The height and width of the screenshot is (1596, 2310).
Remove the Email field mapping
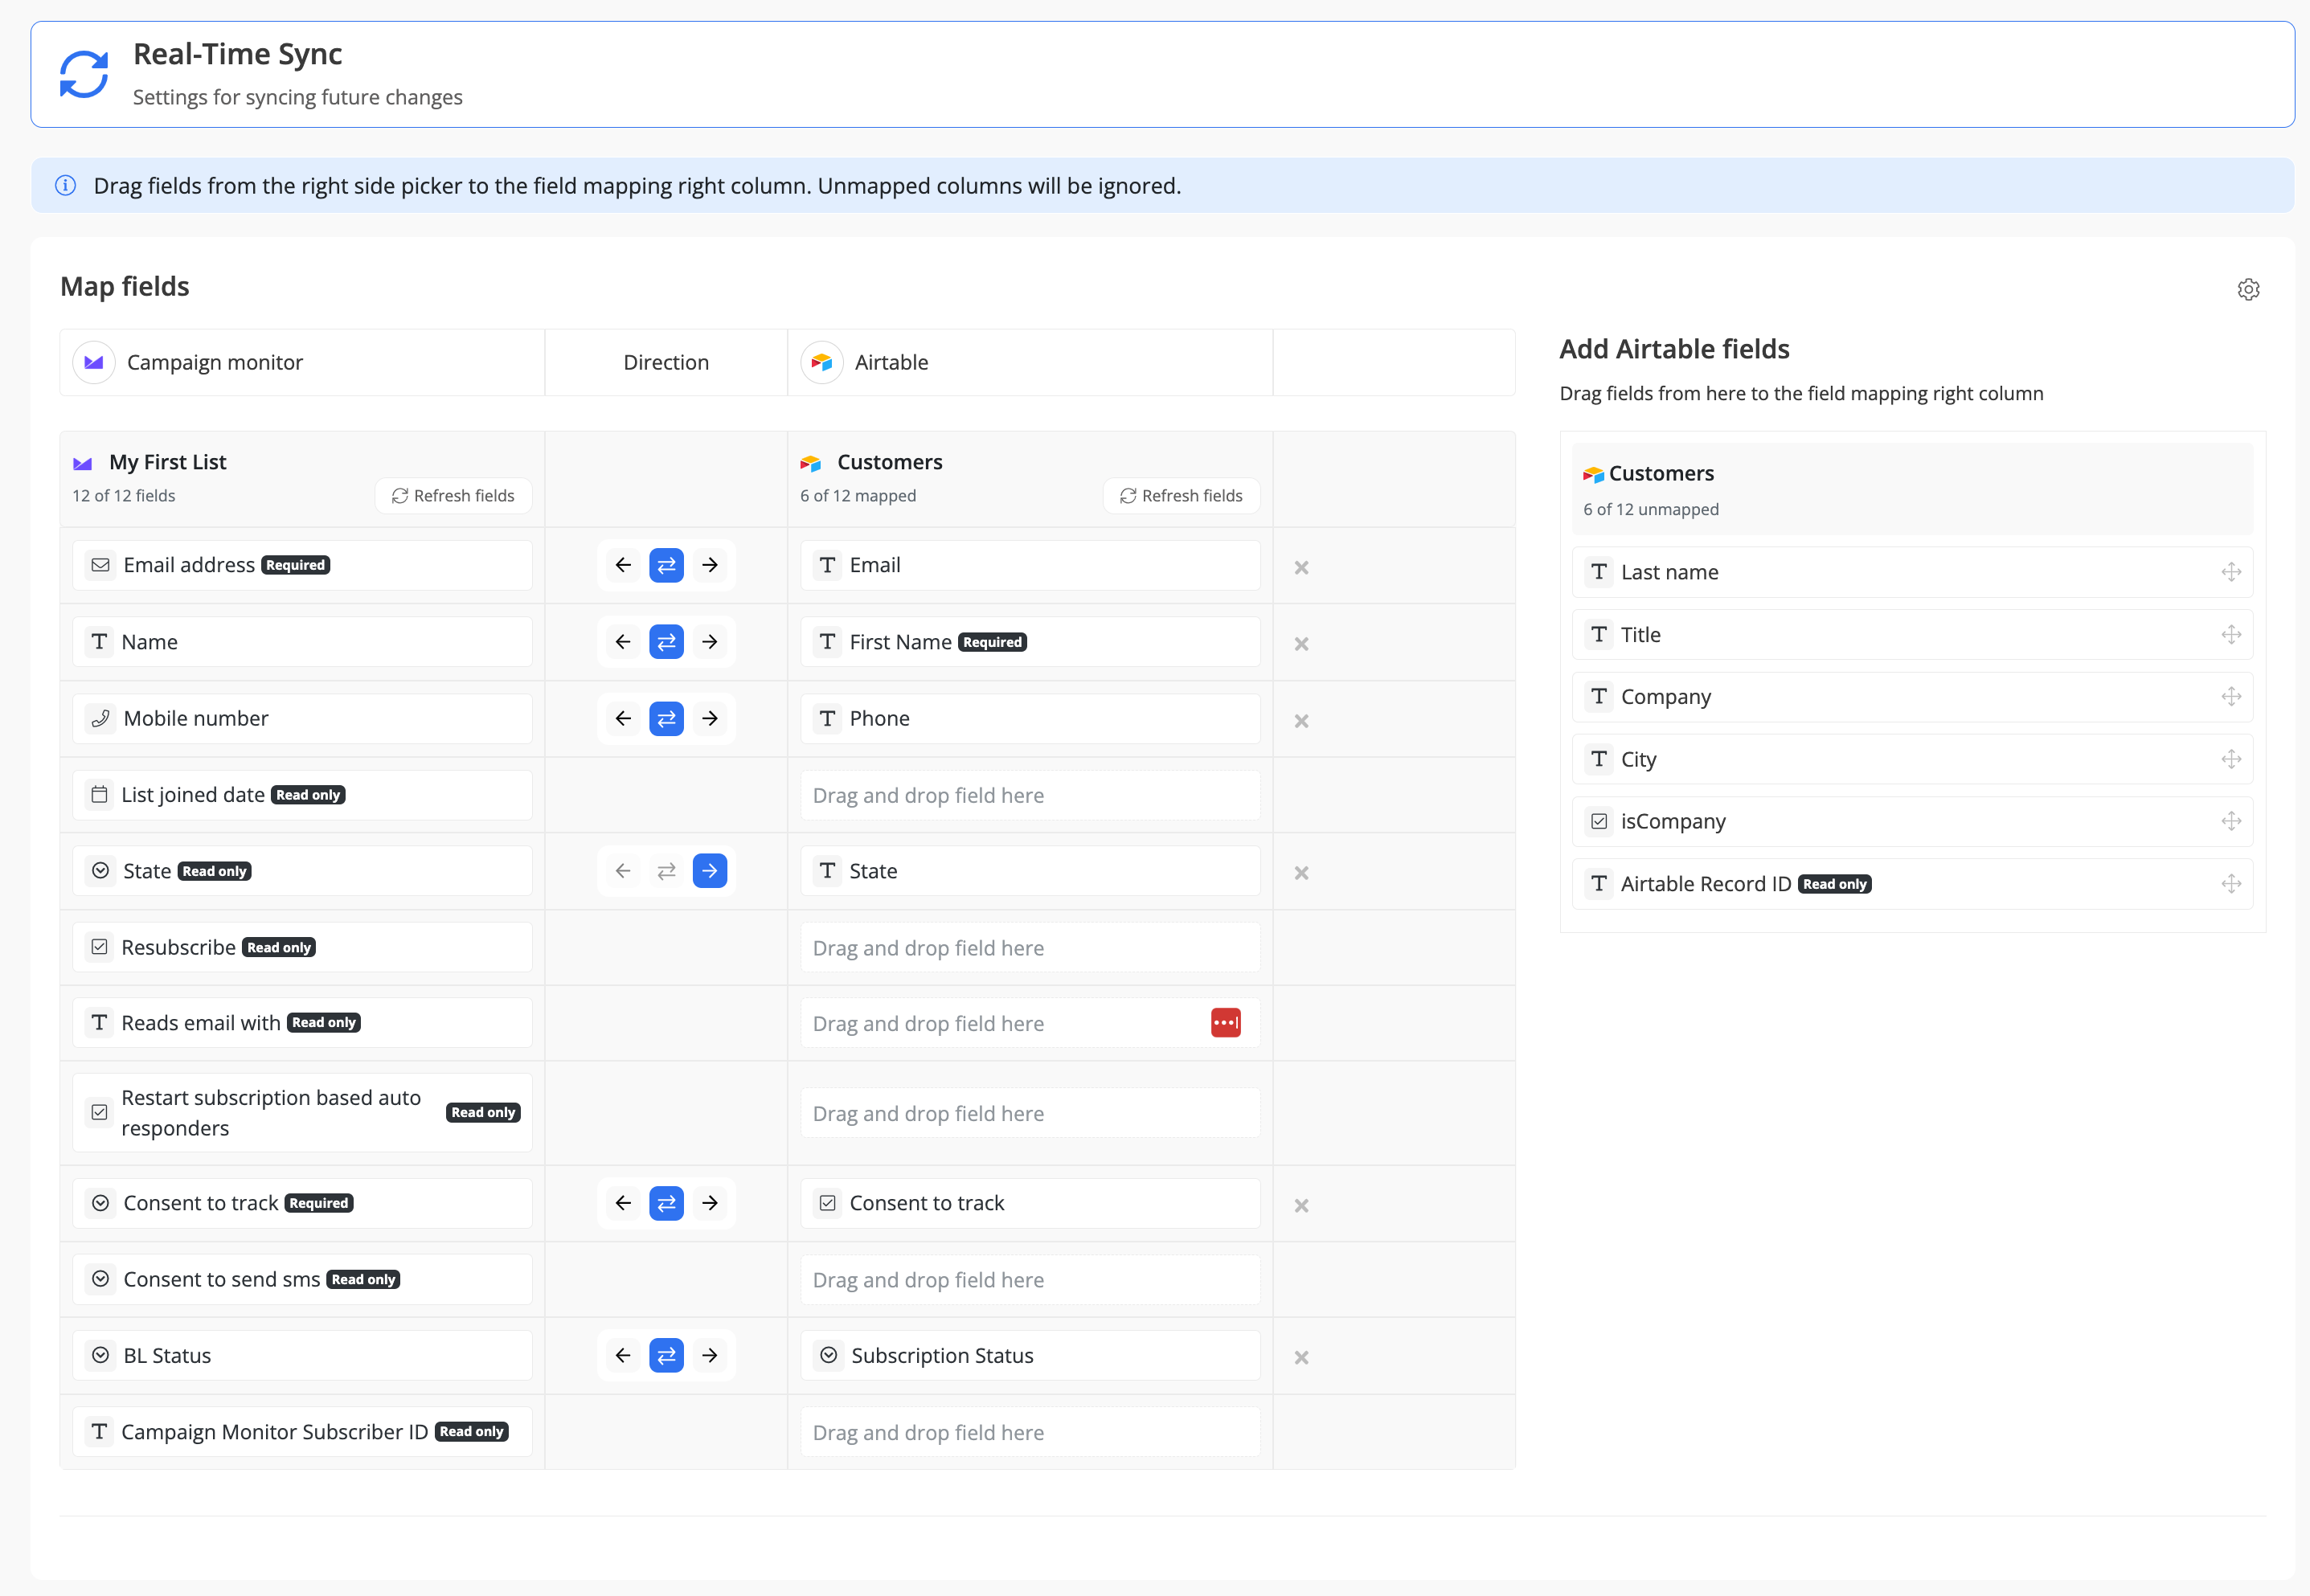coord(1301,567)
